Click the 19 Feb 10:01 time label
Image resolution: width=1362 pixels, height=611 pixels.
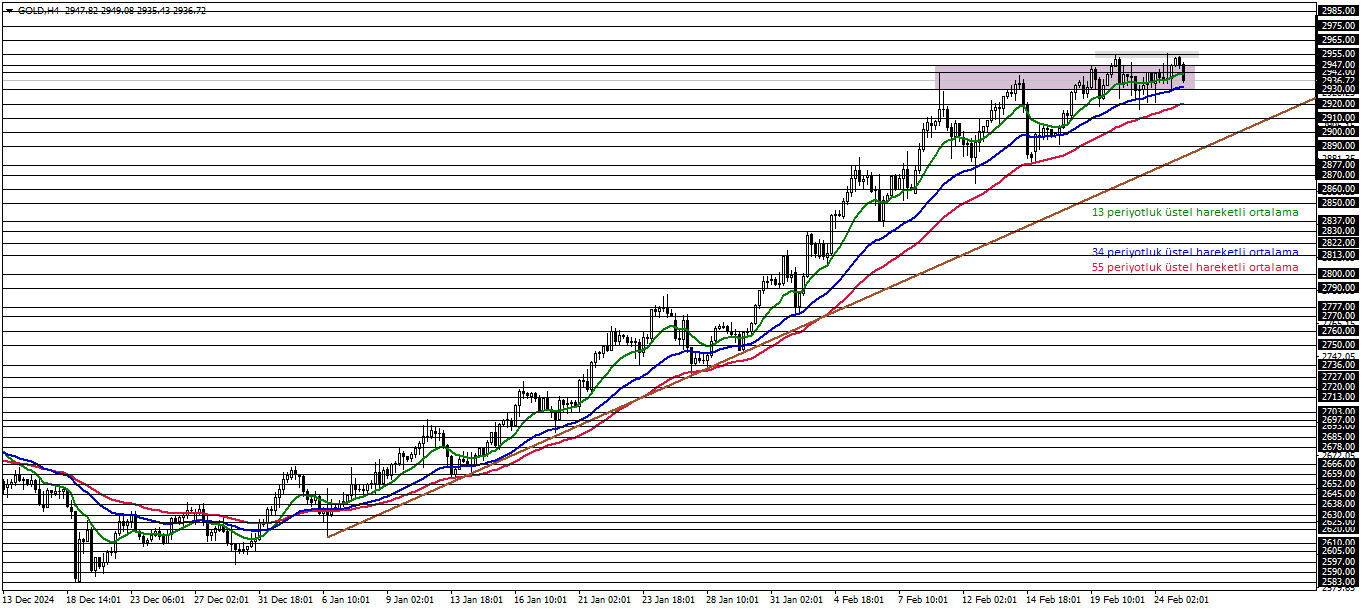click(x=1117, y=600)
